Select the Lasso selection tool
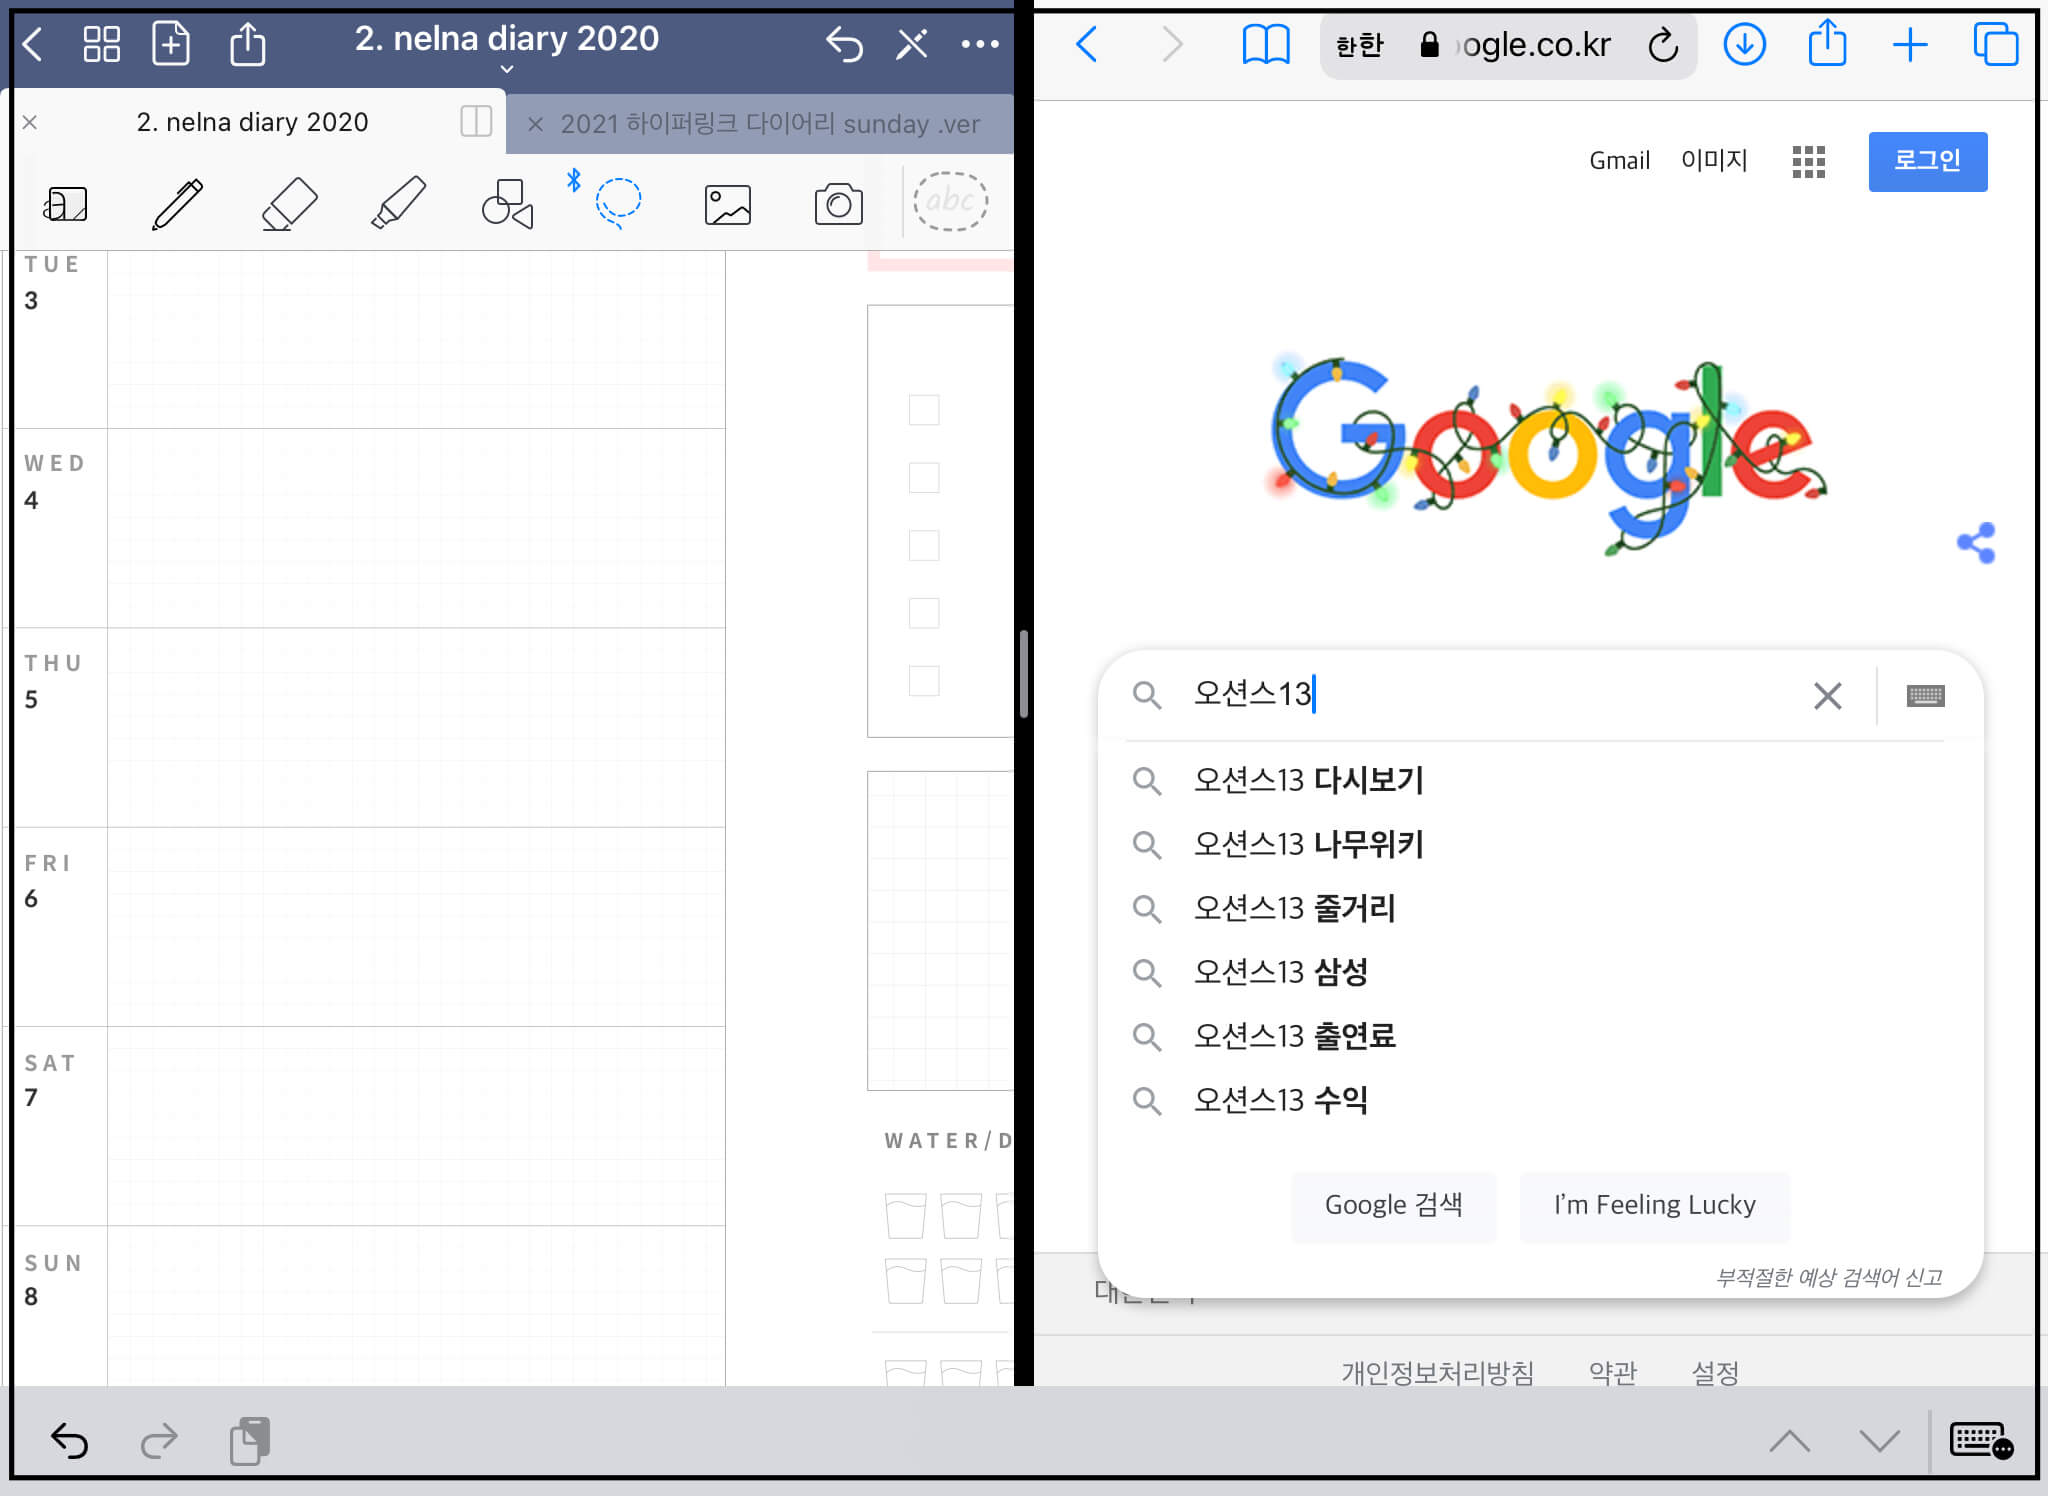This screenshot has width=2048, height=1496. point(618,202)
